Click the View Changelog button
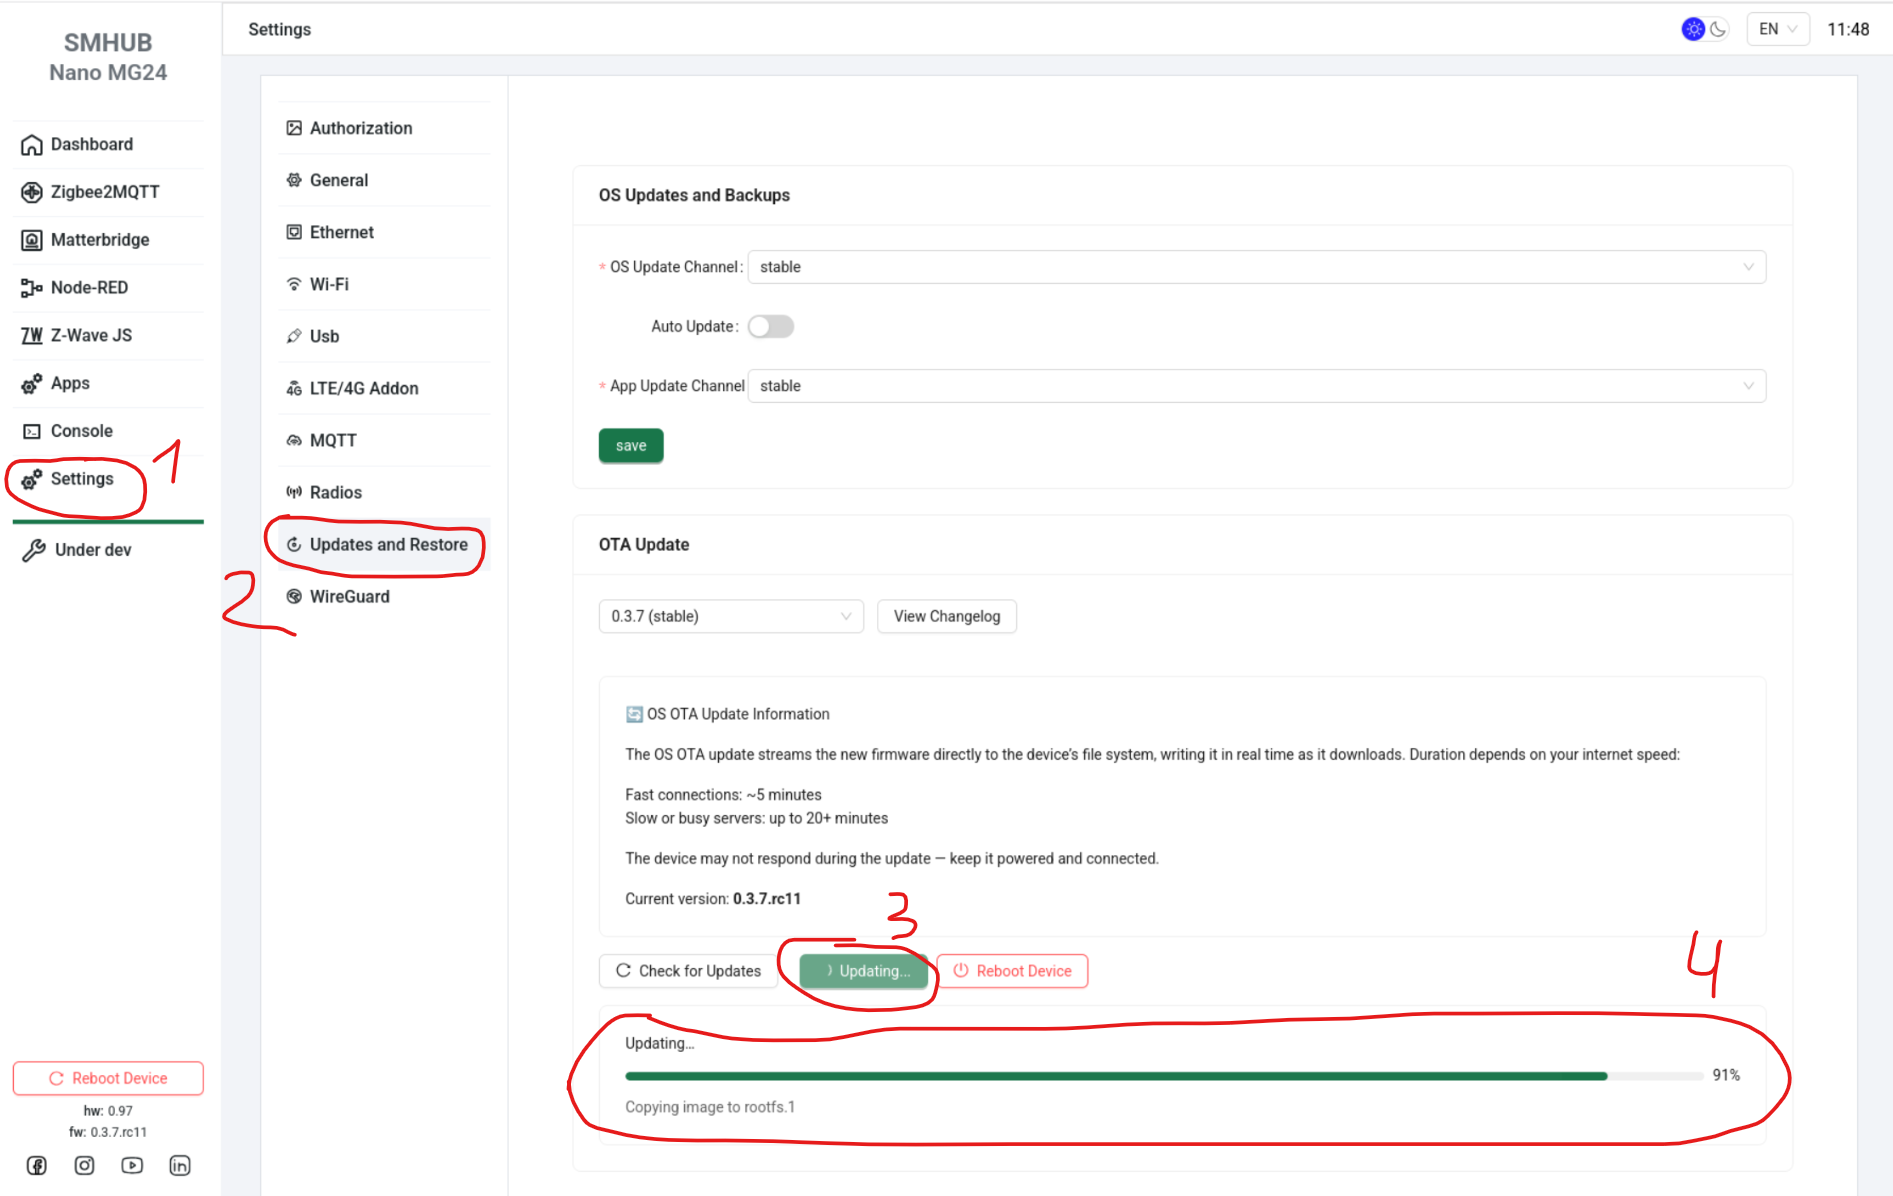This screenshot has height=1196, width=1893. (x=946, y=616)
